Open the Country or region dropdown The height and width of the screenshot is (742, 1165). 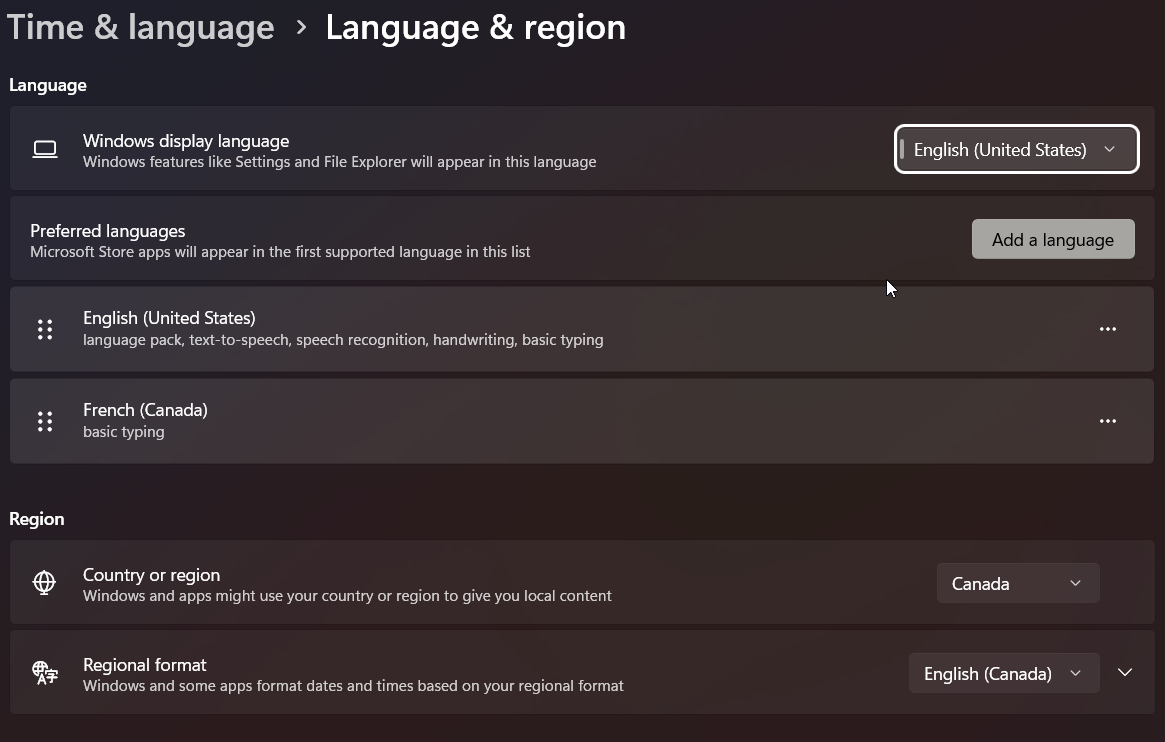click(1016, 582)
